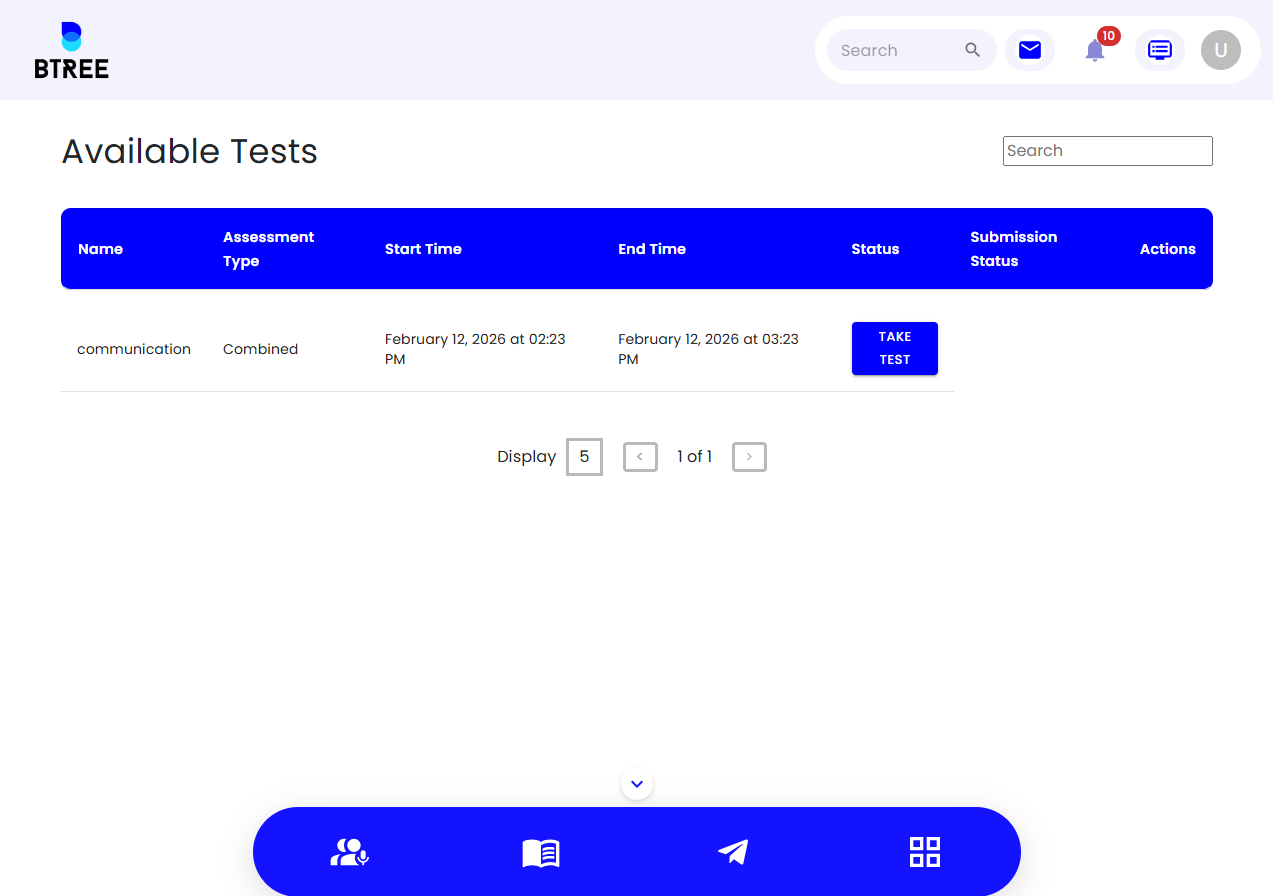Open the chat messages icon
The height and width of the screenshot is (896, 1273).
point(1160,50)
